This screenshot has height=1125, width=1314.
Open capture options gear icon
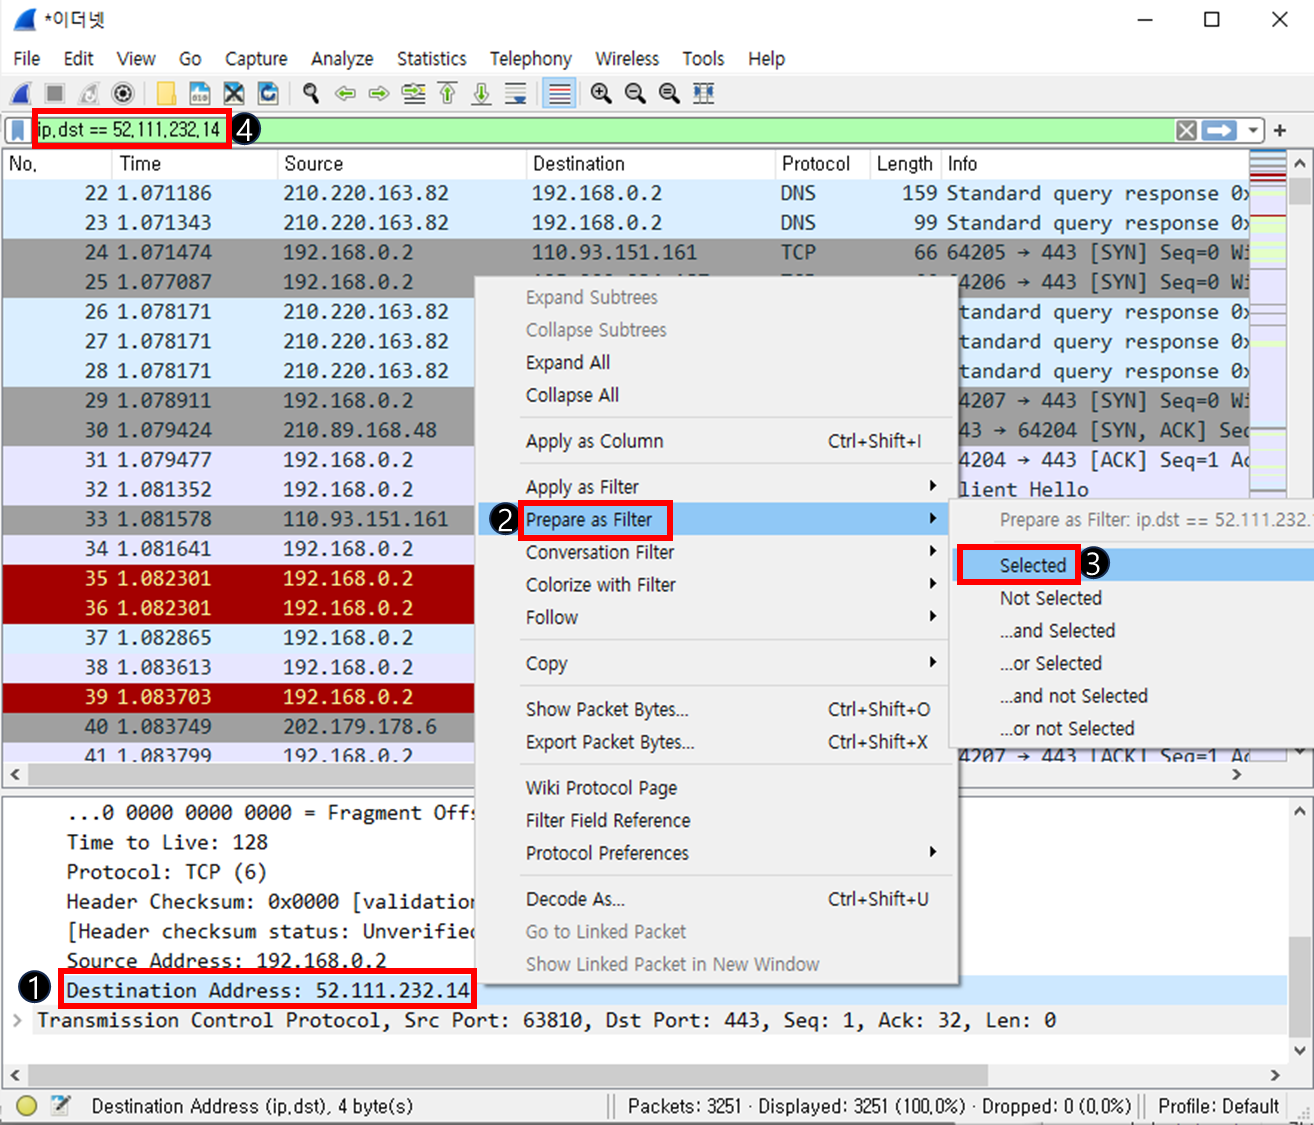[123, 94]
